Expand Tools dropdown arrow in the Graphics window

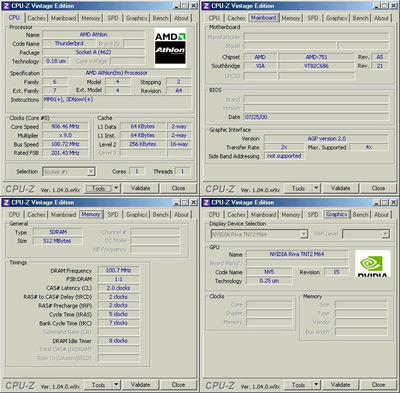(316, 385)
